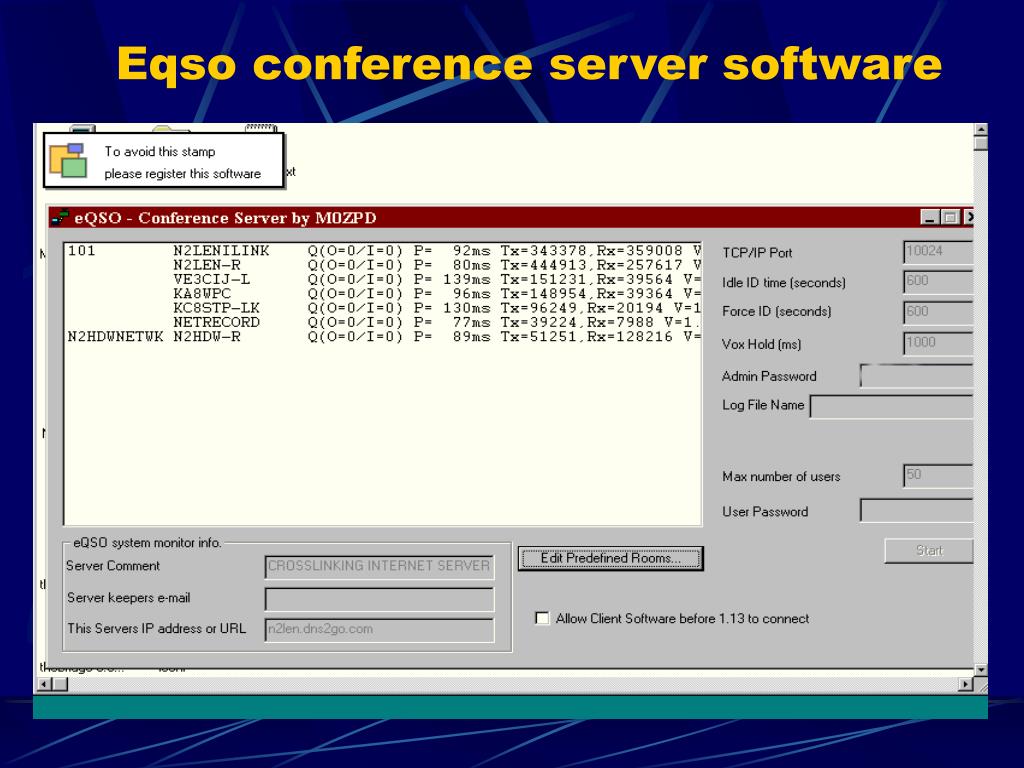
Task: Select the N2HDW-R user row
Action: tap(384, 337)
